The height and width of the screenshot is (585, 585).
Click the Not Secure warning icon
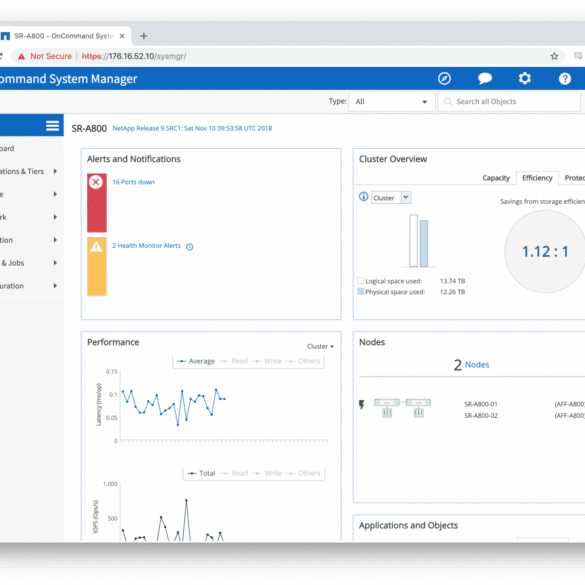(22, 56)
